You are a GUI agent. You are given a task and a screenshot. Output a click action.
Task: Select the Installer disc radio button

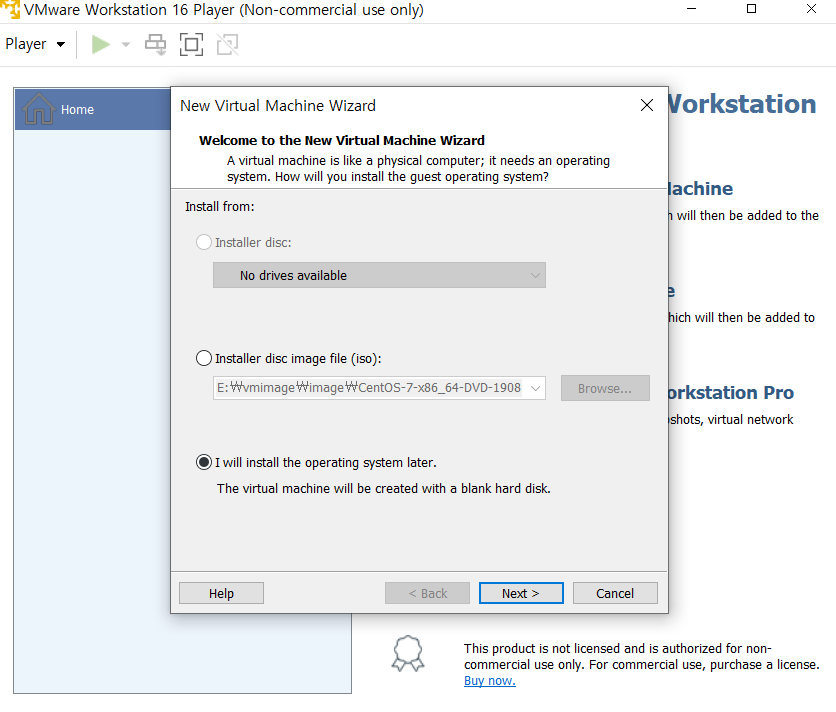[204, 242]
